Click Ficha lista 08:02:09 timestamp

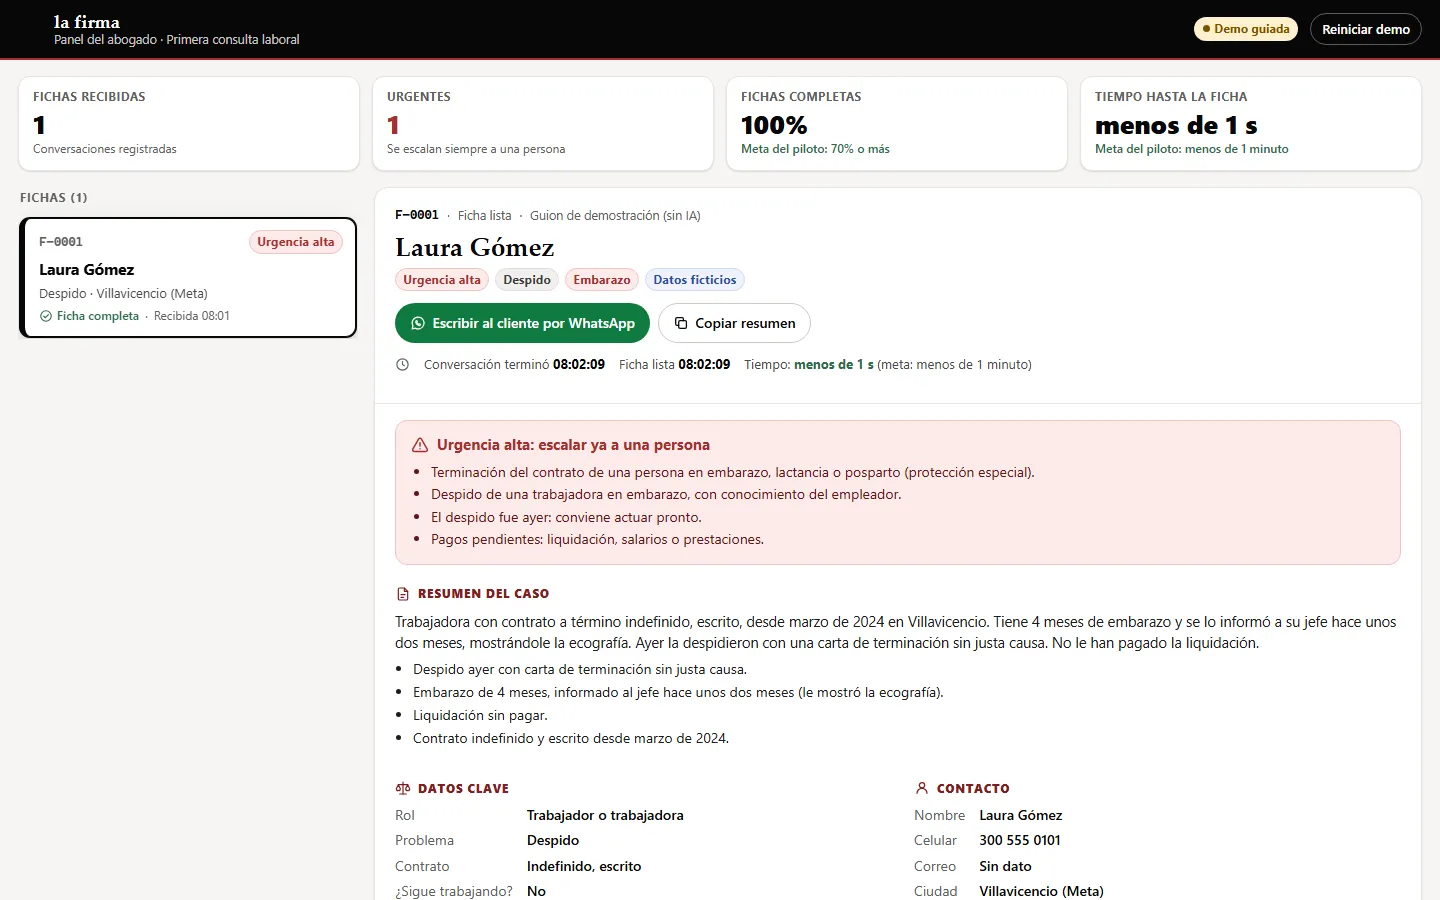[674, 365]
